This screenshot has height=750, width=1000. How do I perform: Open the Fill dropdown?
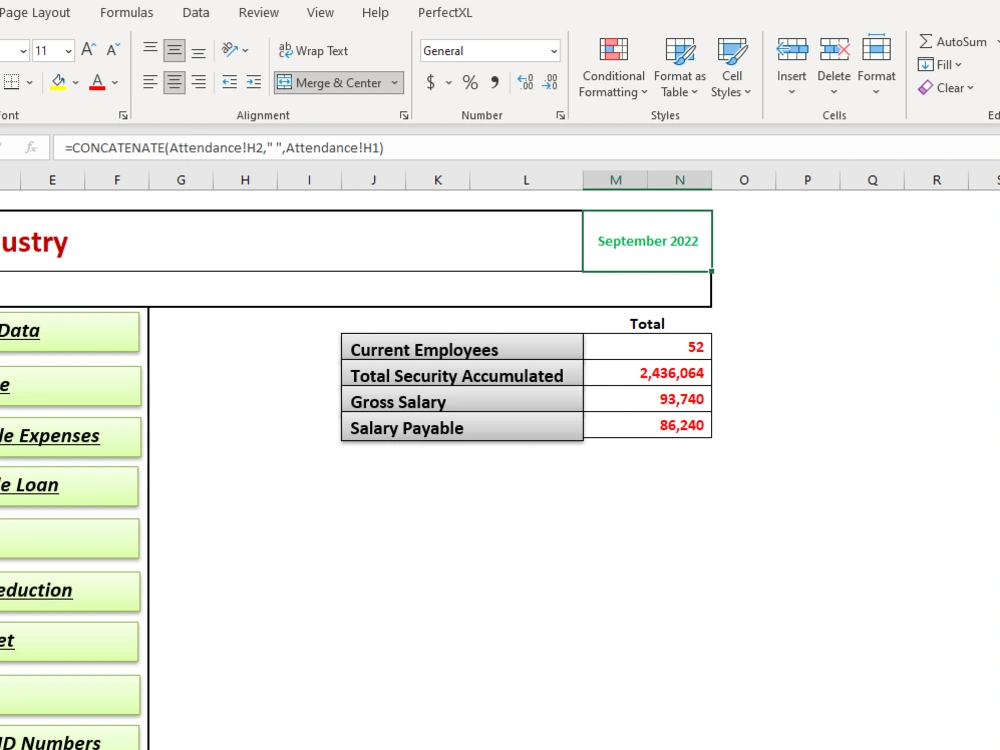(939, 64)
